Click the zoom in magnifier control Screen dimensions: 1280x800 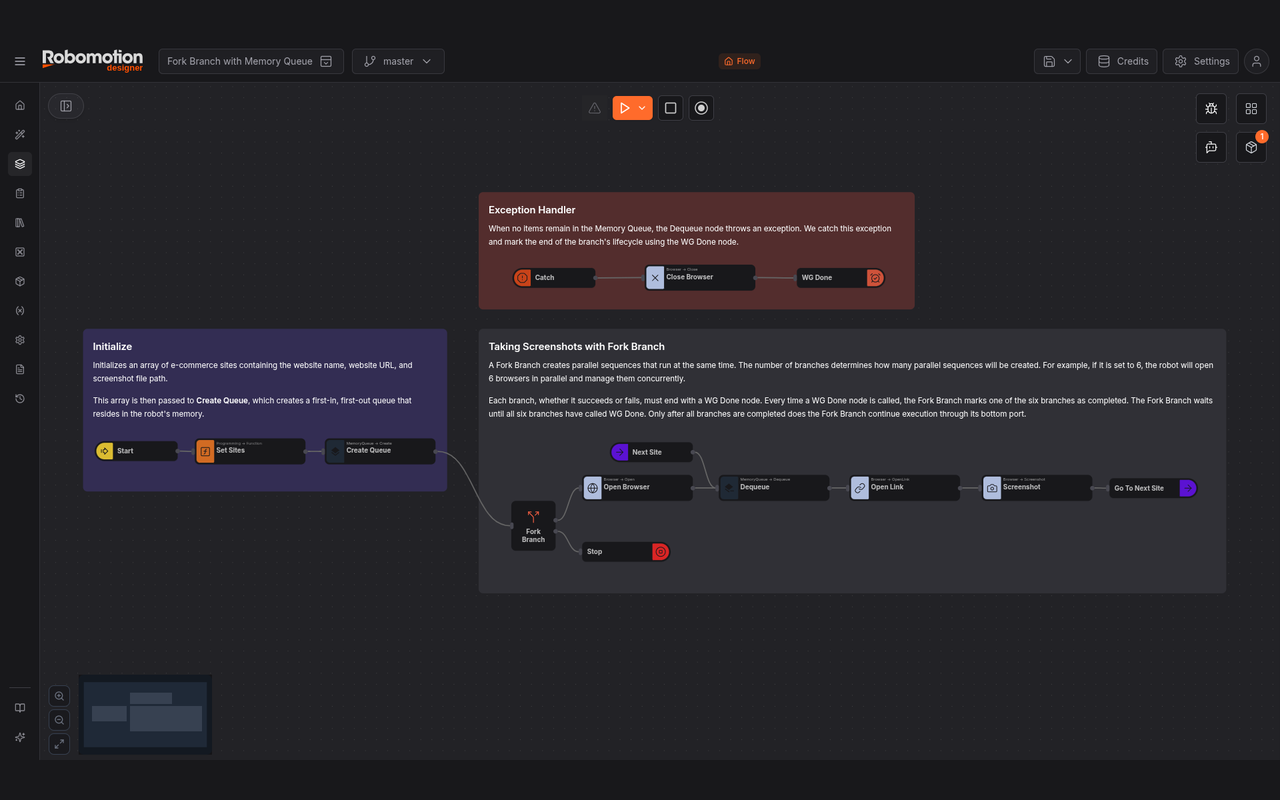click(59, 696)
